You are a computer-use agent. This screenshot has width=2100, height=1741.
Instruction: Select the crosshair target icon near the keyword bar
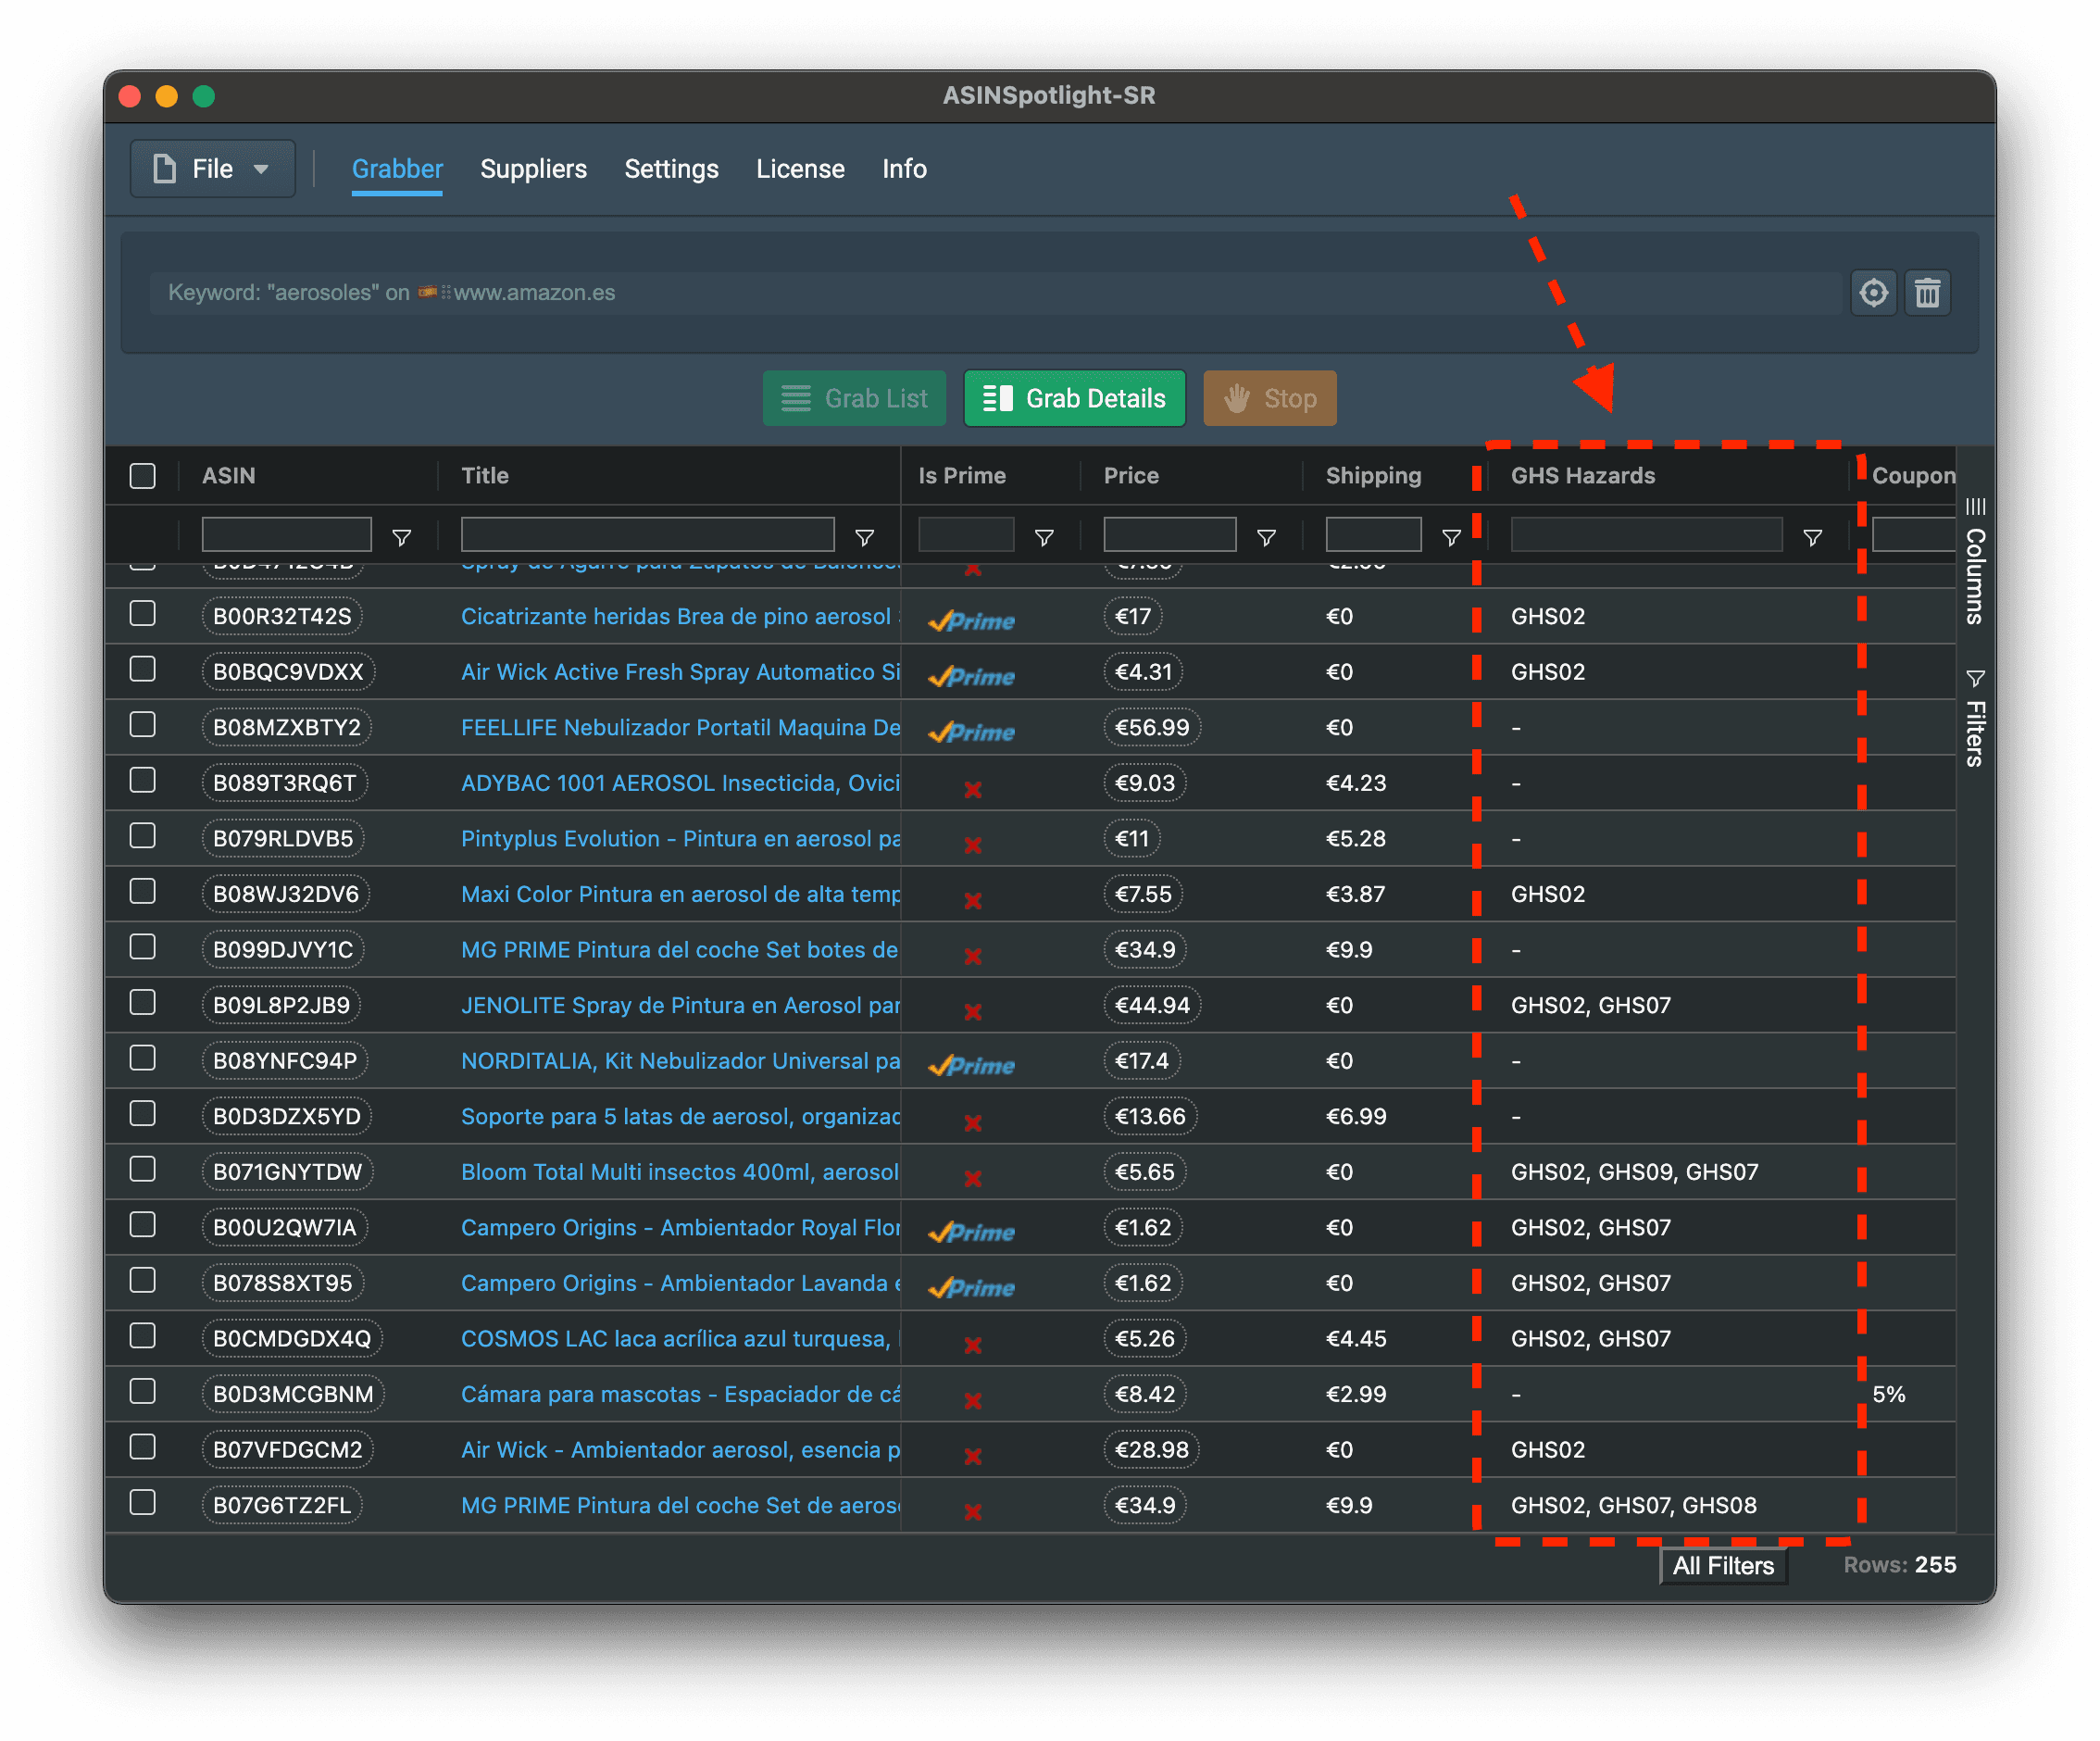click(1874, 292)
